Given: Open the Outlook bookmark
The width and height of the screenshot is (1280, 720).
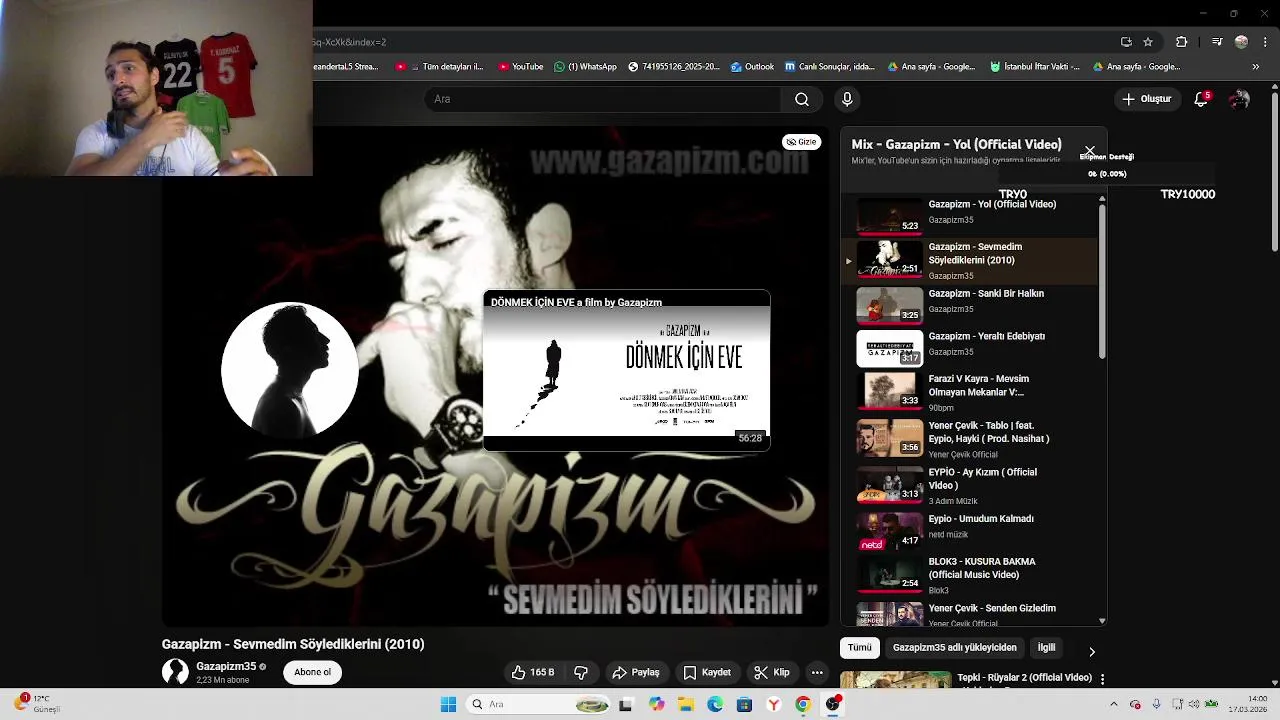Looking at the screenshot, I should click(752, 67).
